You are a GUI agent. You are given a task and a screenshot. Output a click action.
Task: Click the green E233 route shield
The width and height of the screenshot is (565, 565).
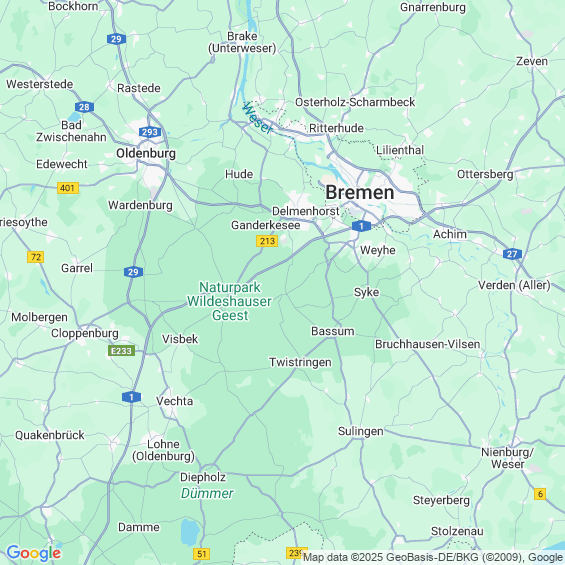tap(121, 351)
